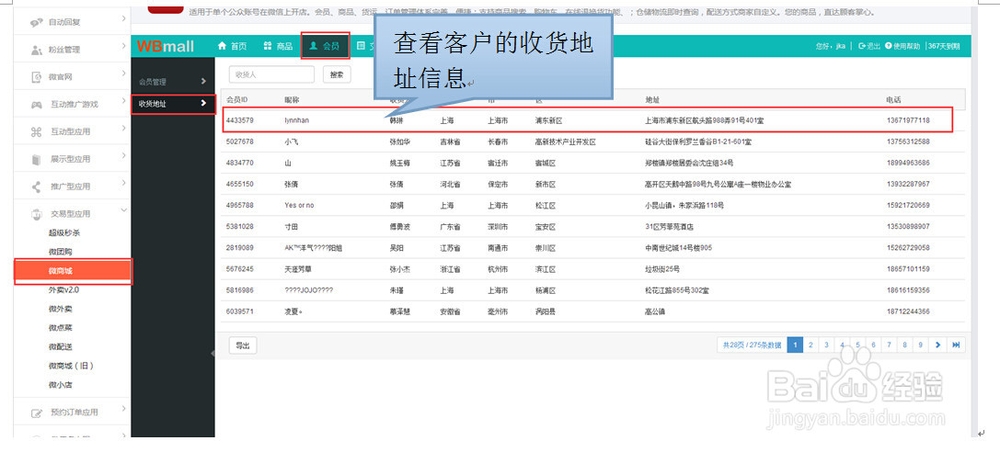Click the 交易型应用 icon
This screenshot has width=1000, height=452.
(x=37, y=214)
